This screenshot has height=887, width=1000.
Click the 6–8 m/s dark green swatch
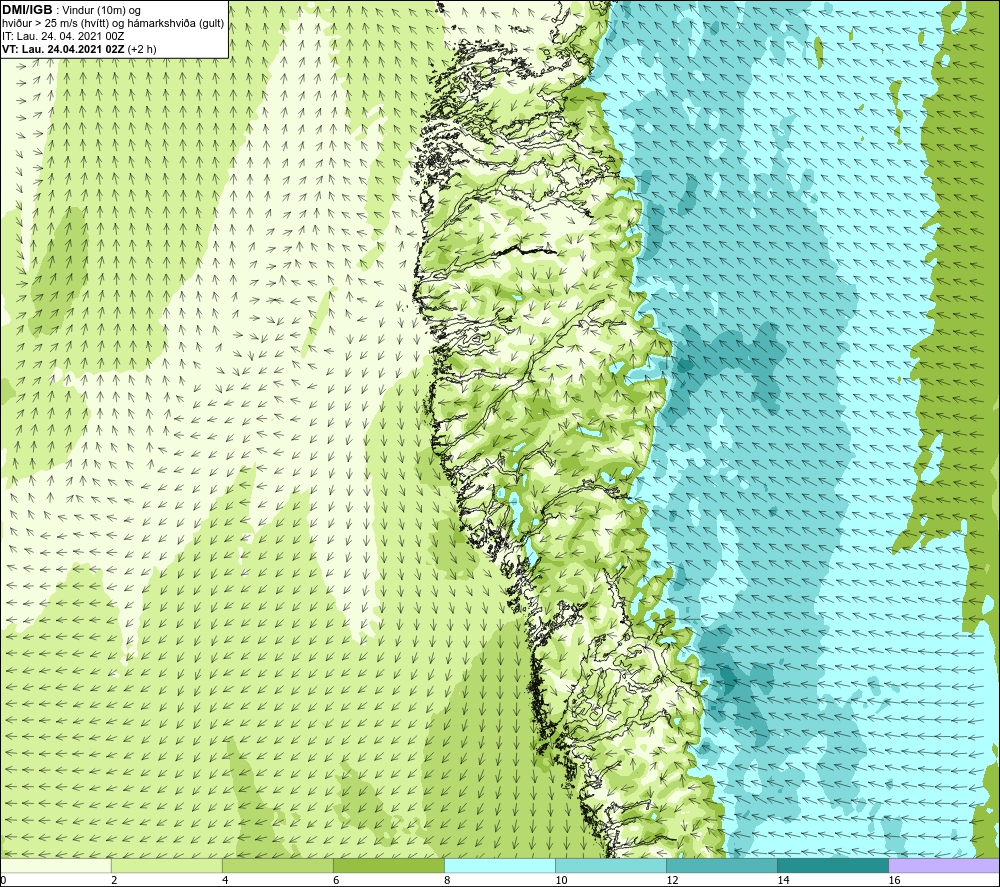(388, 865)
